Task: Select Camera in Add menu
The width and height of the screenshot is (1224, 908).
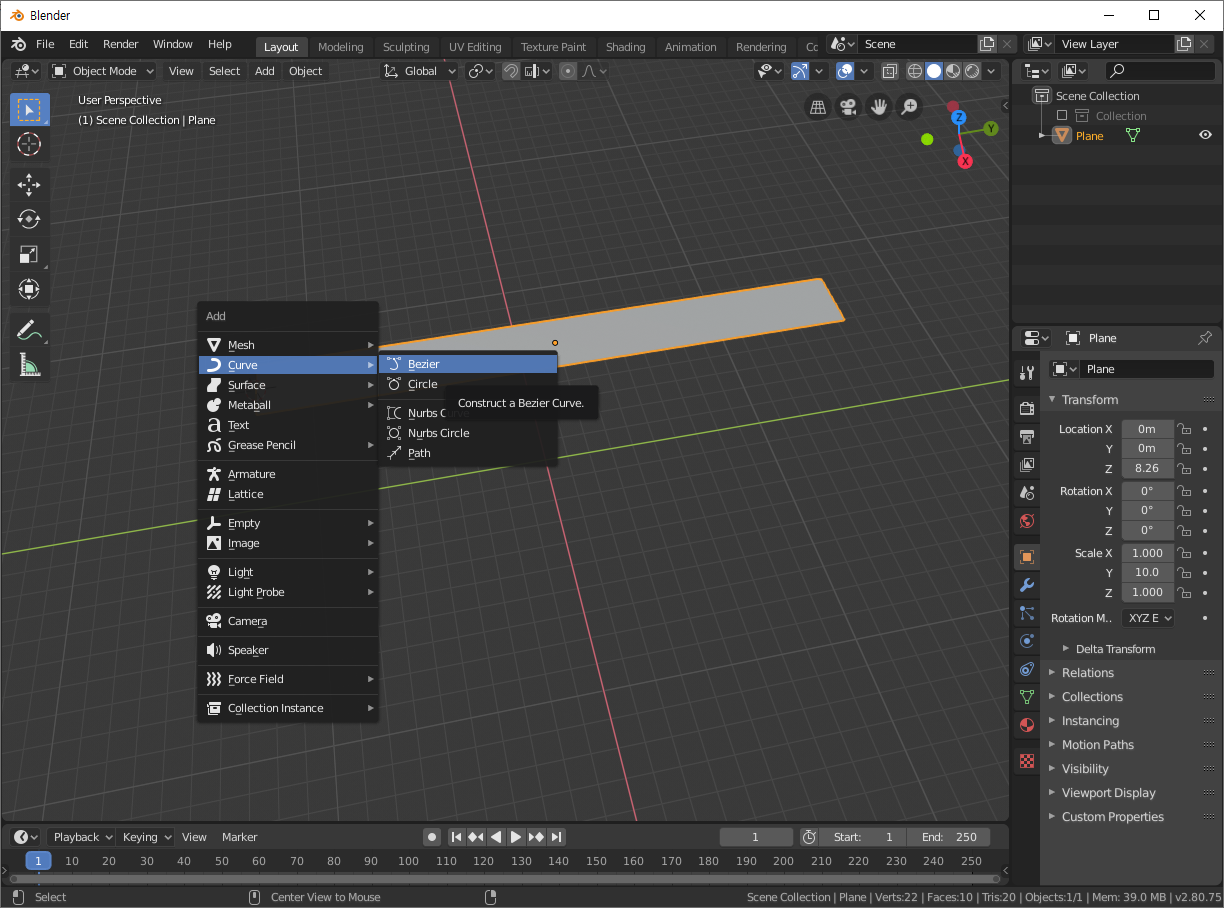Action: (288, 621)
